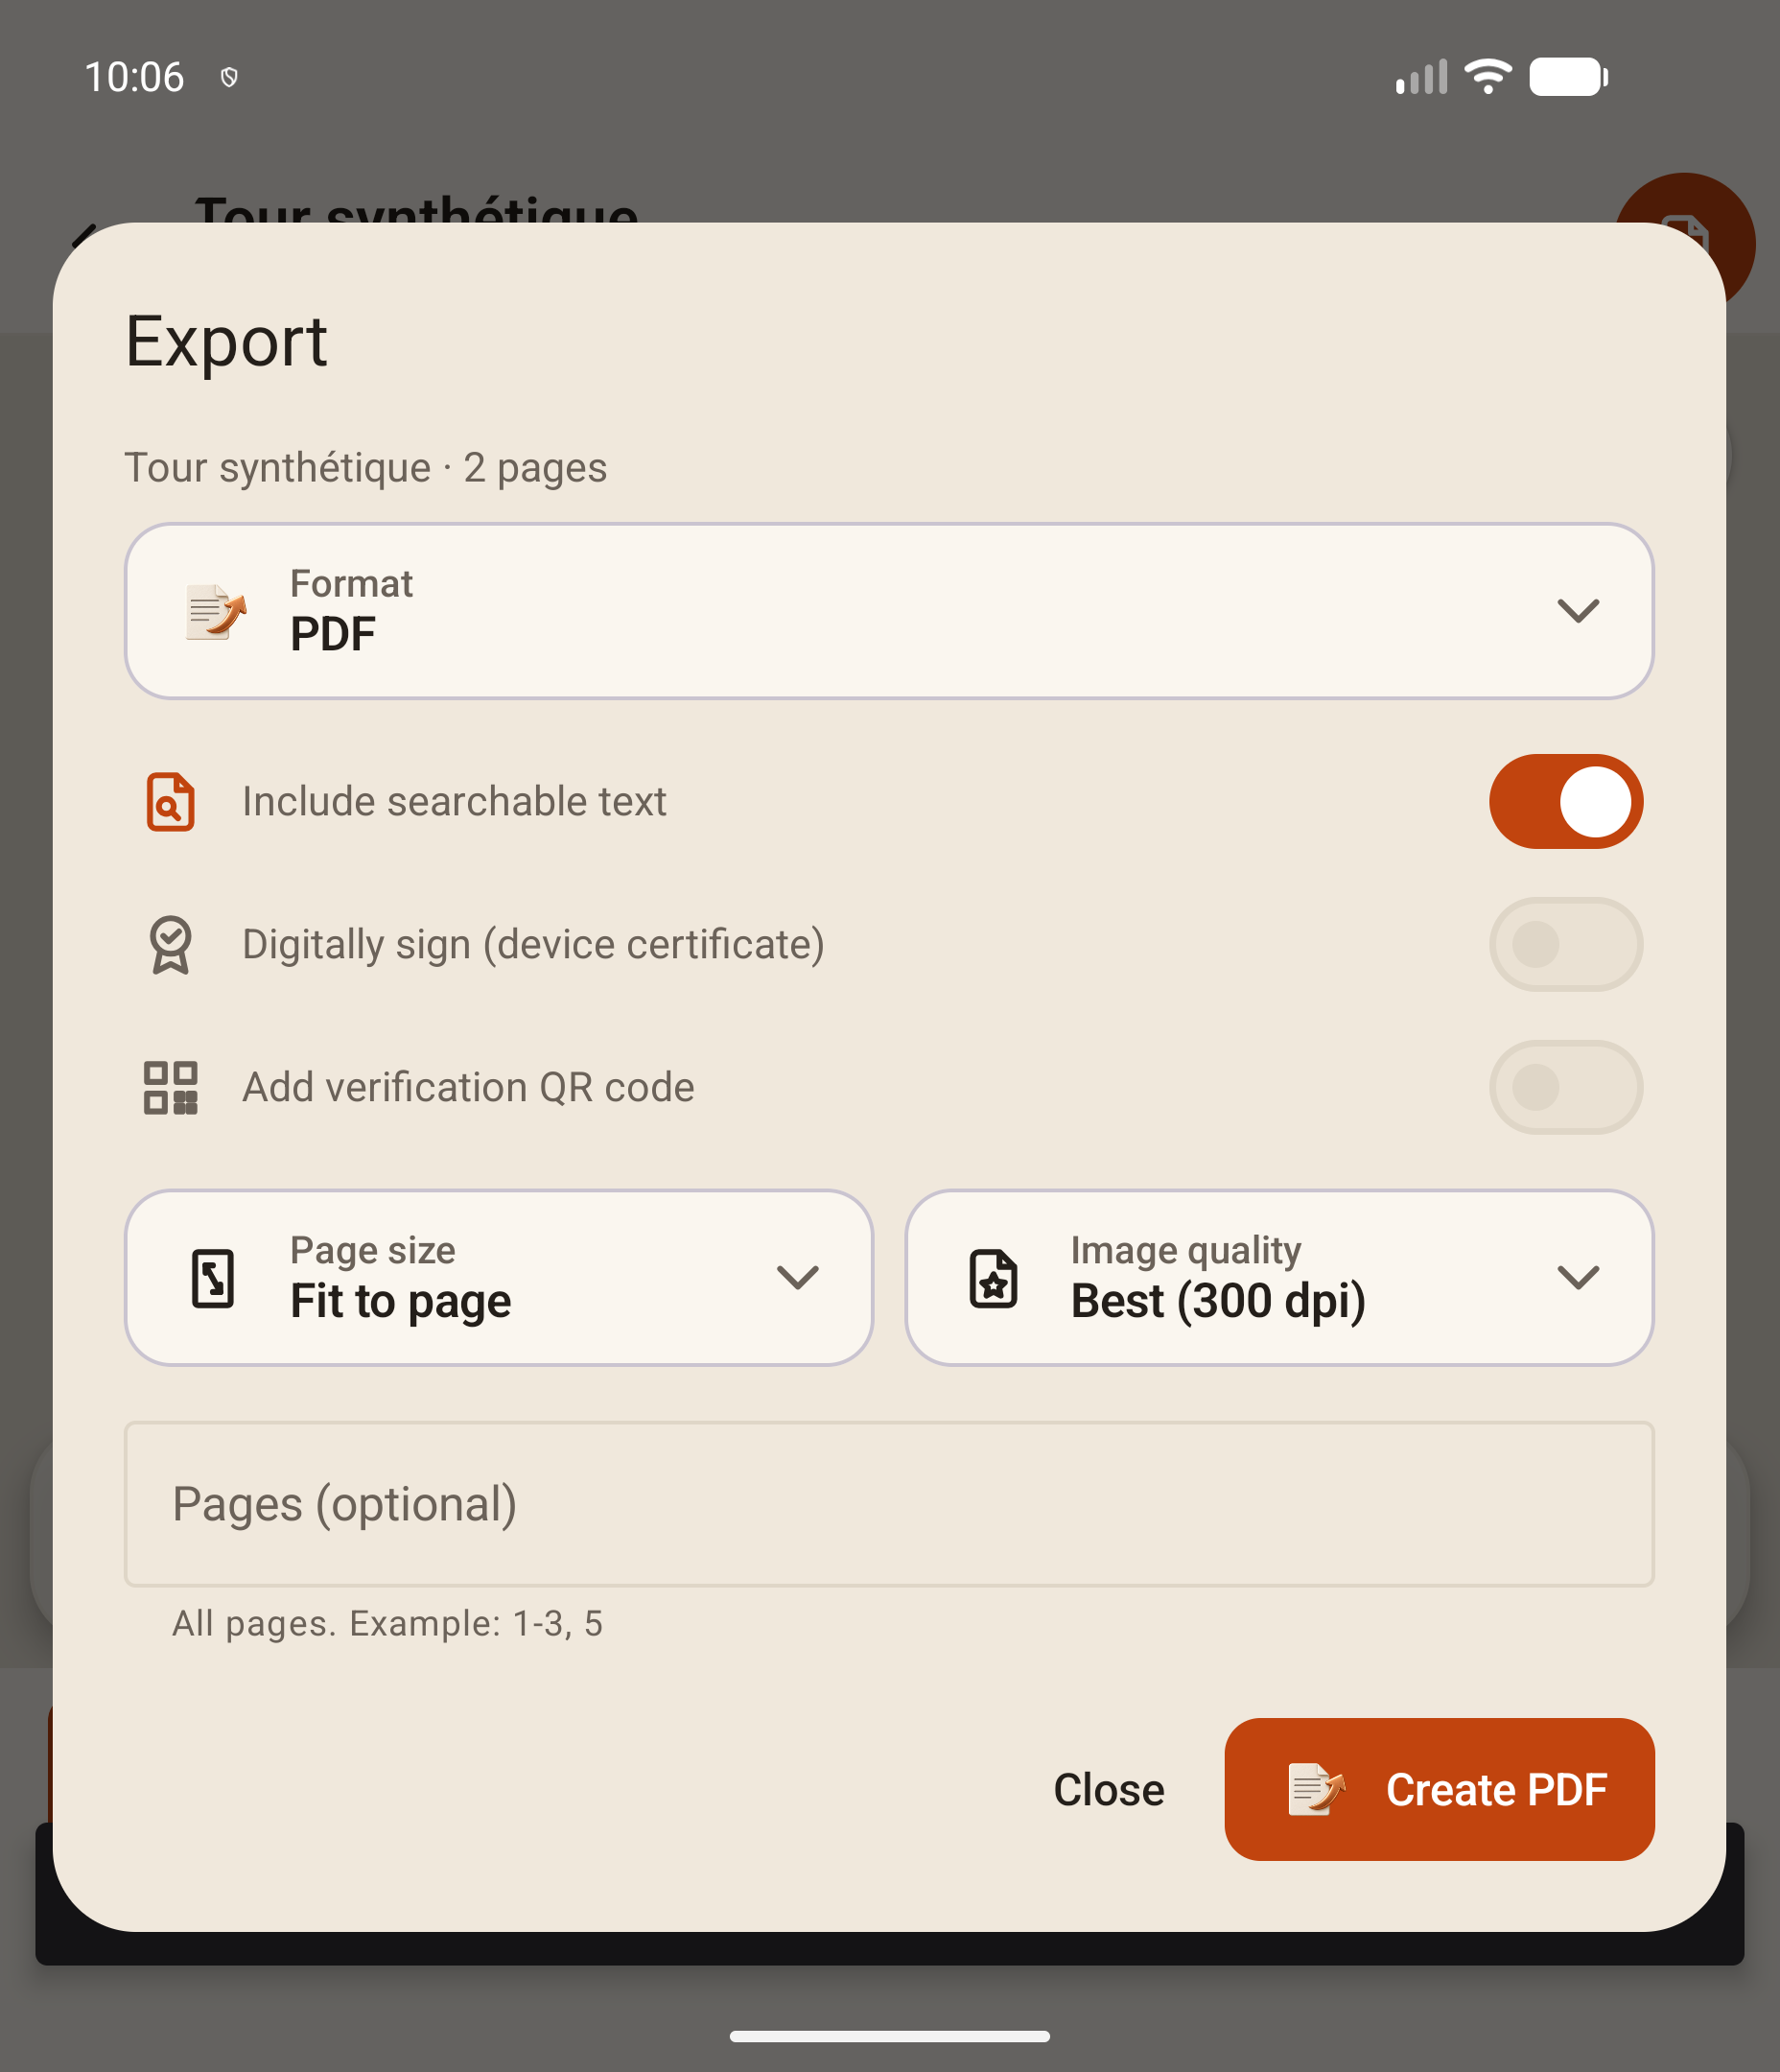1780x2072 pixels.
Task: Enable Add verification QR code switch
Action: click(1566, 1087)
